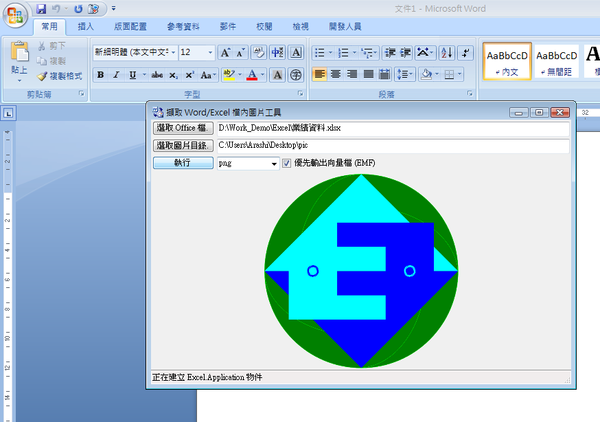600x422 pixels.
Task: Switch to 版面配置 tab
Action: (x=130, y=26)
